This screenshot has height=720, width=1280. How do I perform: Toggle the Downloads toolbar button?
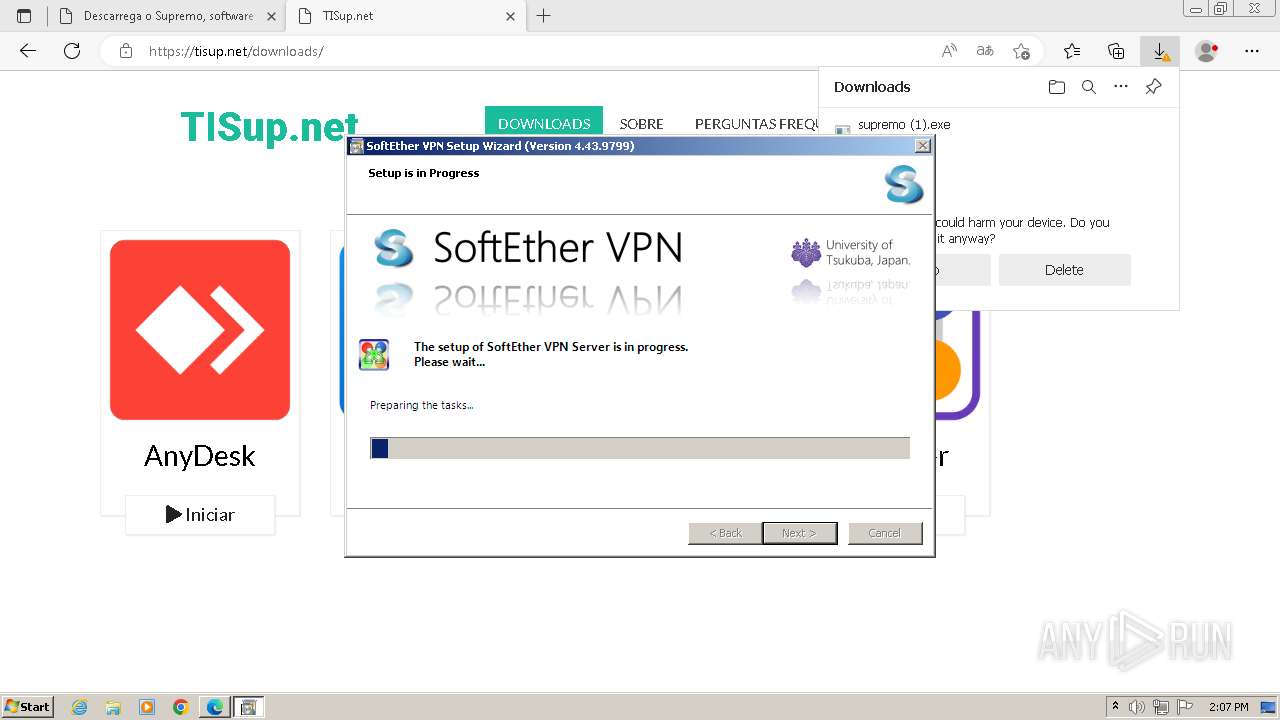[1160, 51]
